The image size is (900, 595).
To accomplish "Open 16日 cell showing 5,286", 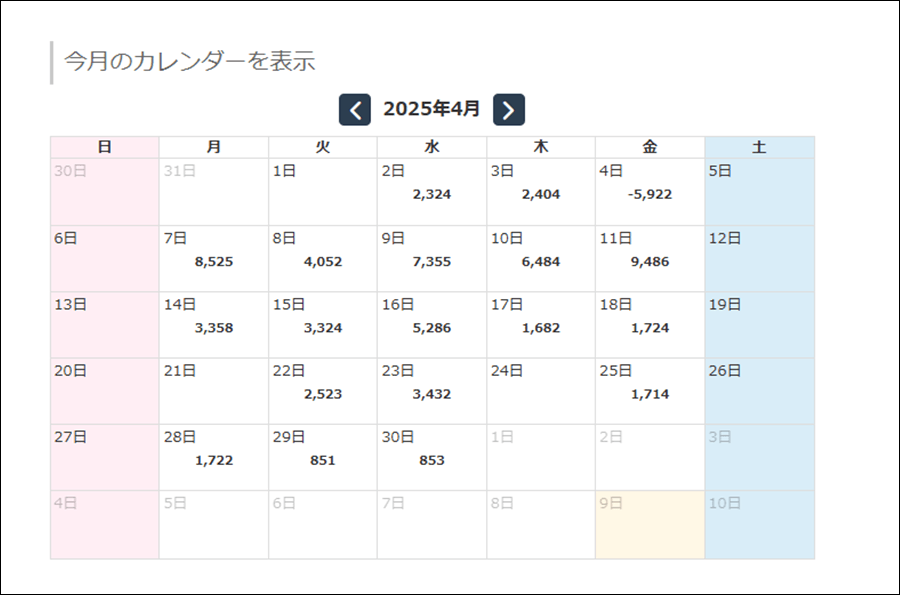I will 432,325.
